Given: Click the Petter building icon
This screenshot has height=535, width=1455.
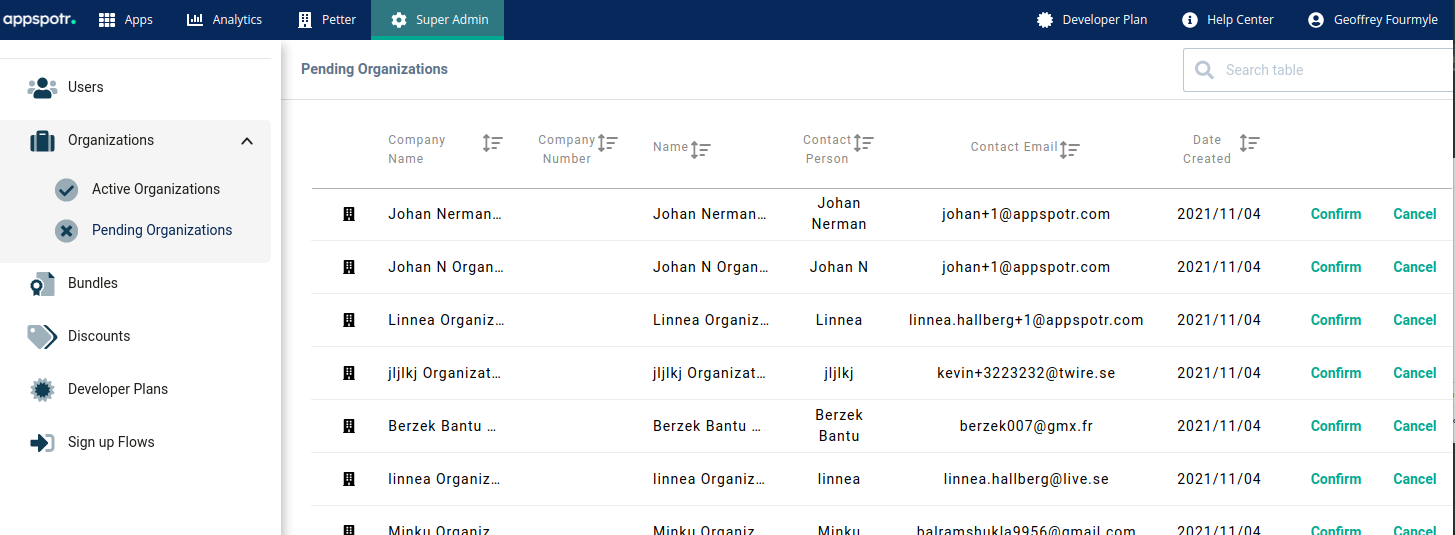Looking at the screenshot, I should (305, 19).
